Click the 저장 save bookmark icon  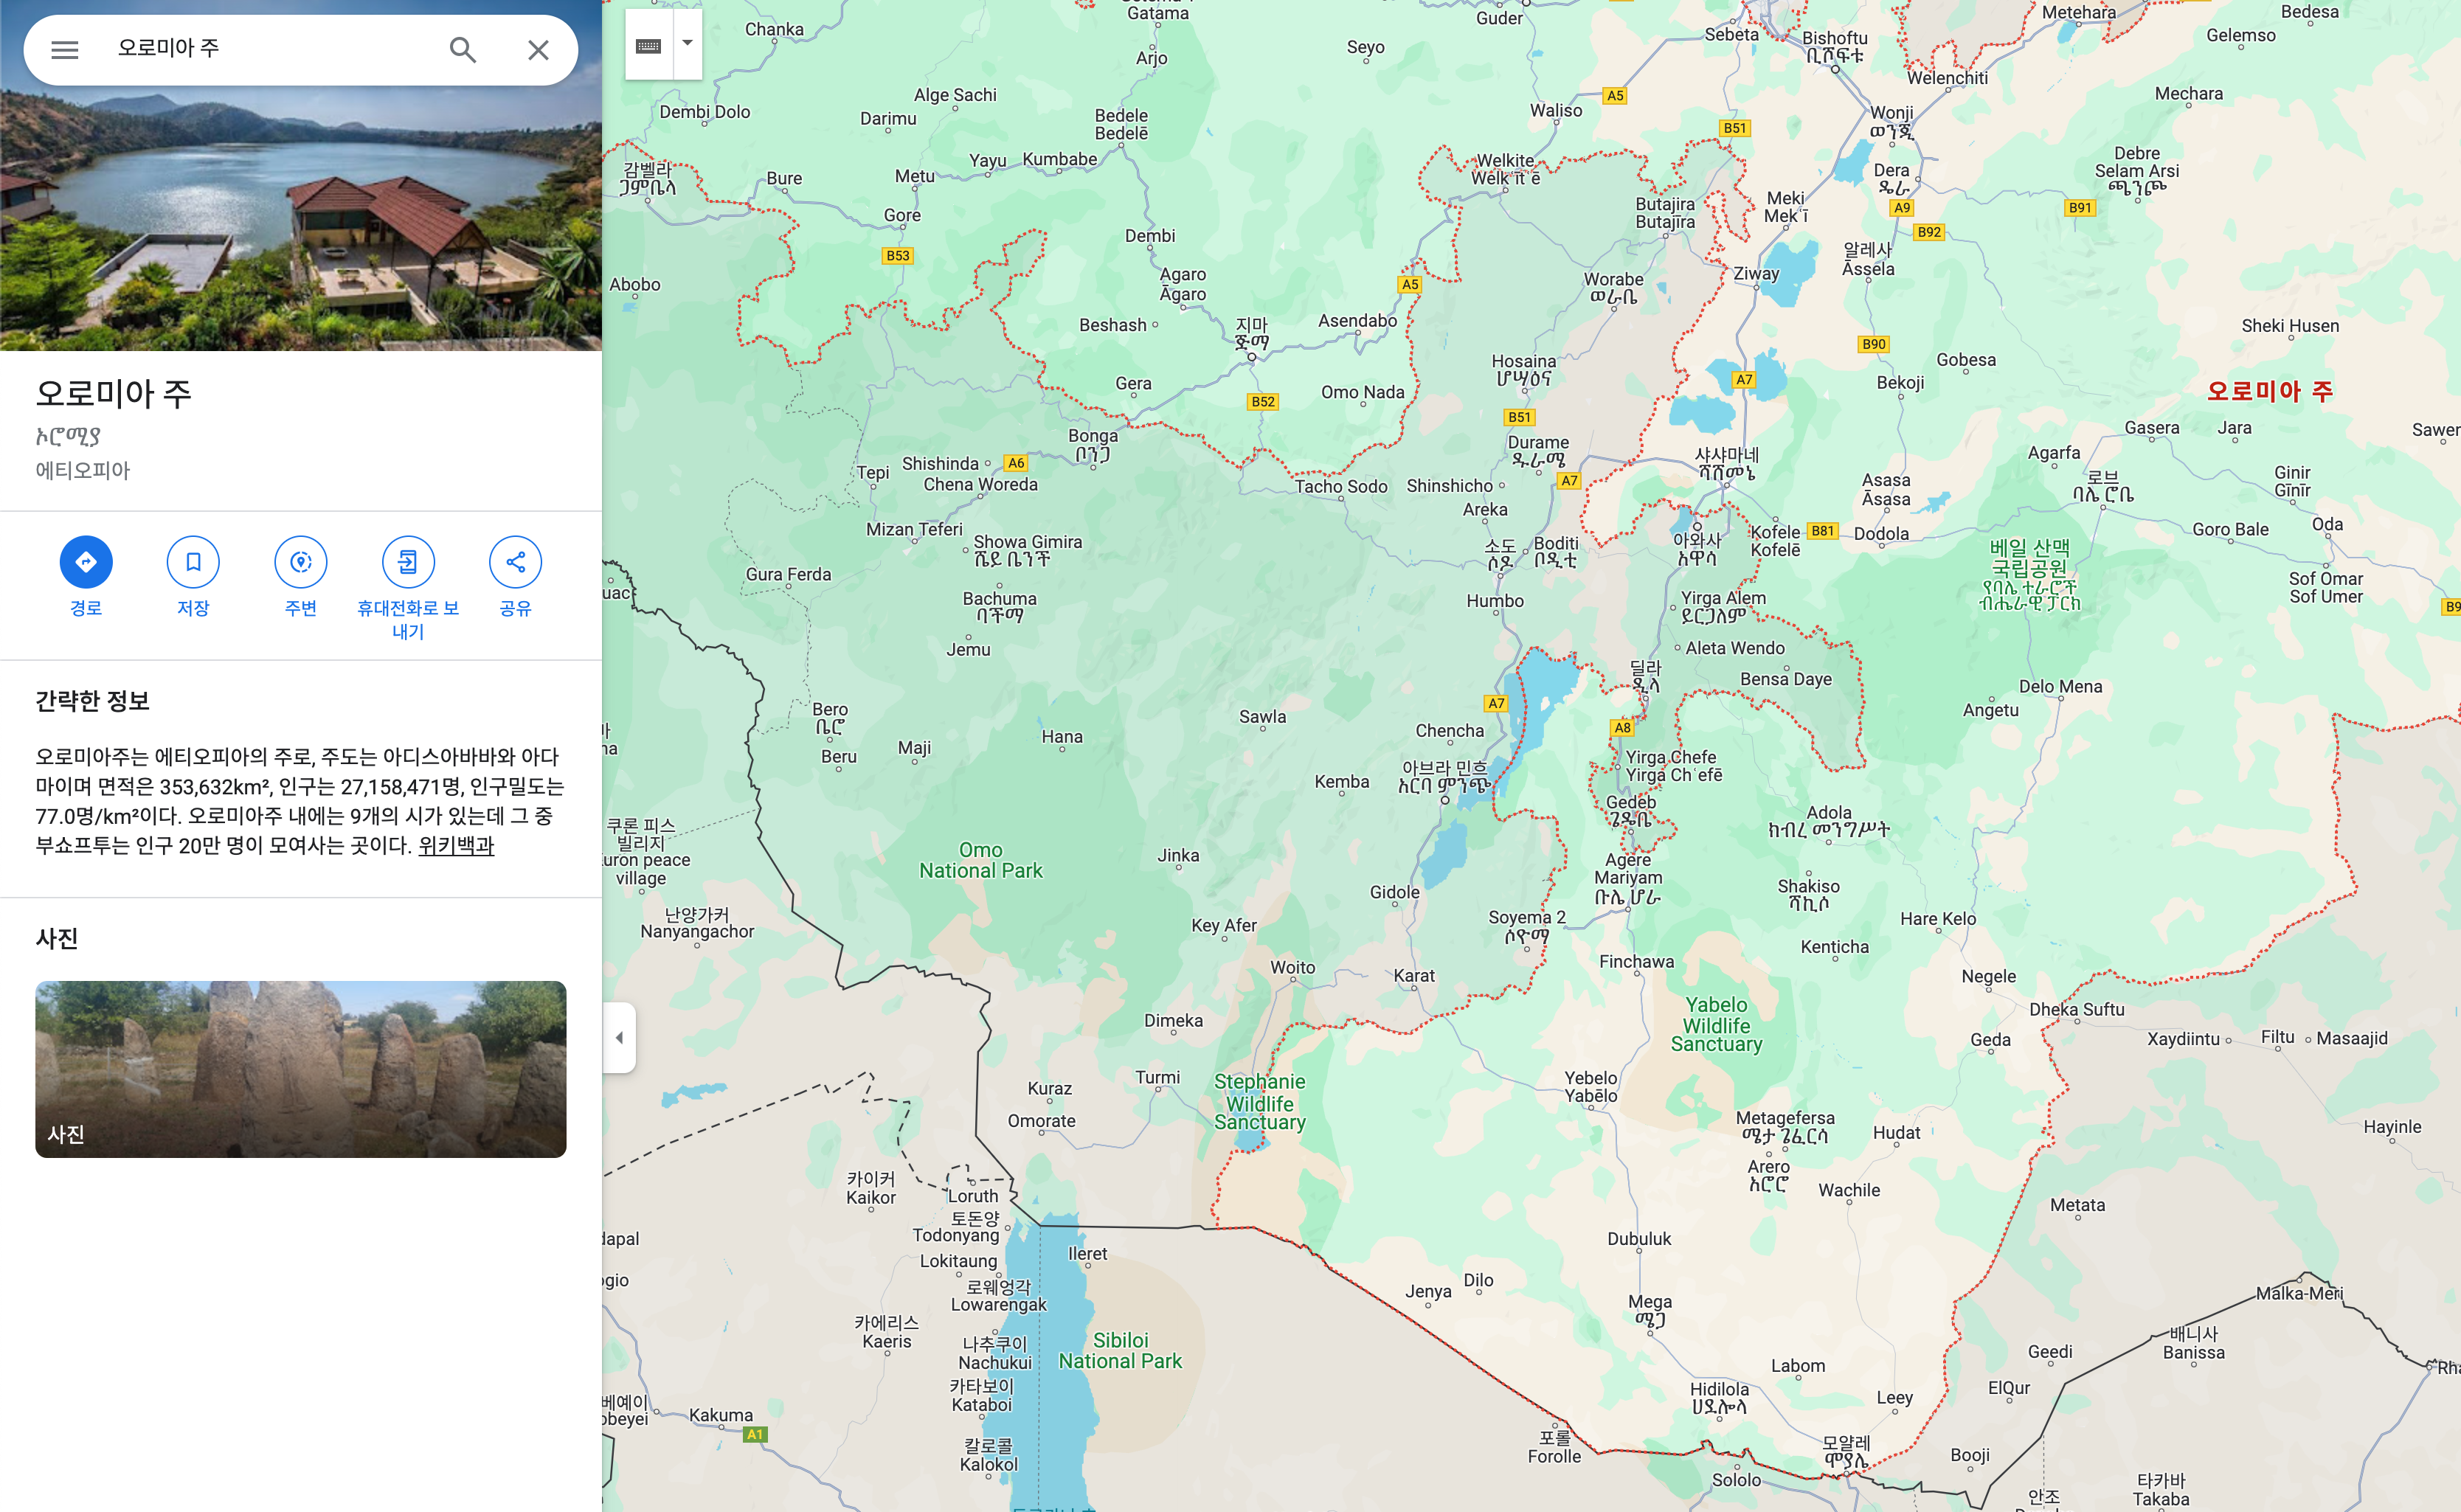click(x=193, y=562)
